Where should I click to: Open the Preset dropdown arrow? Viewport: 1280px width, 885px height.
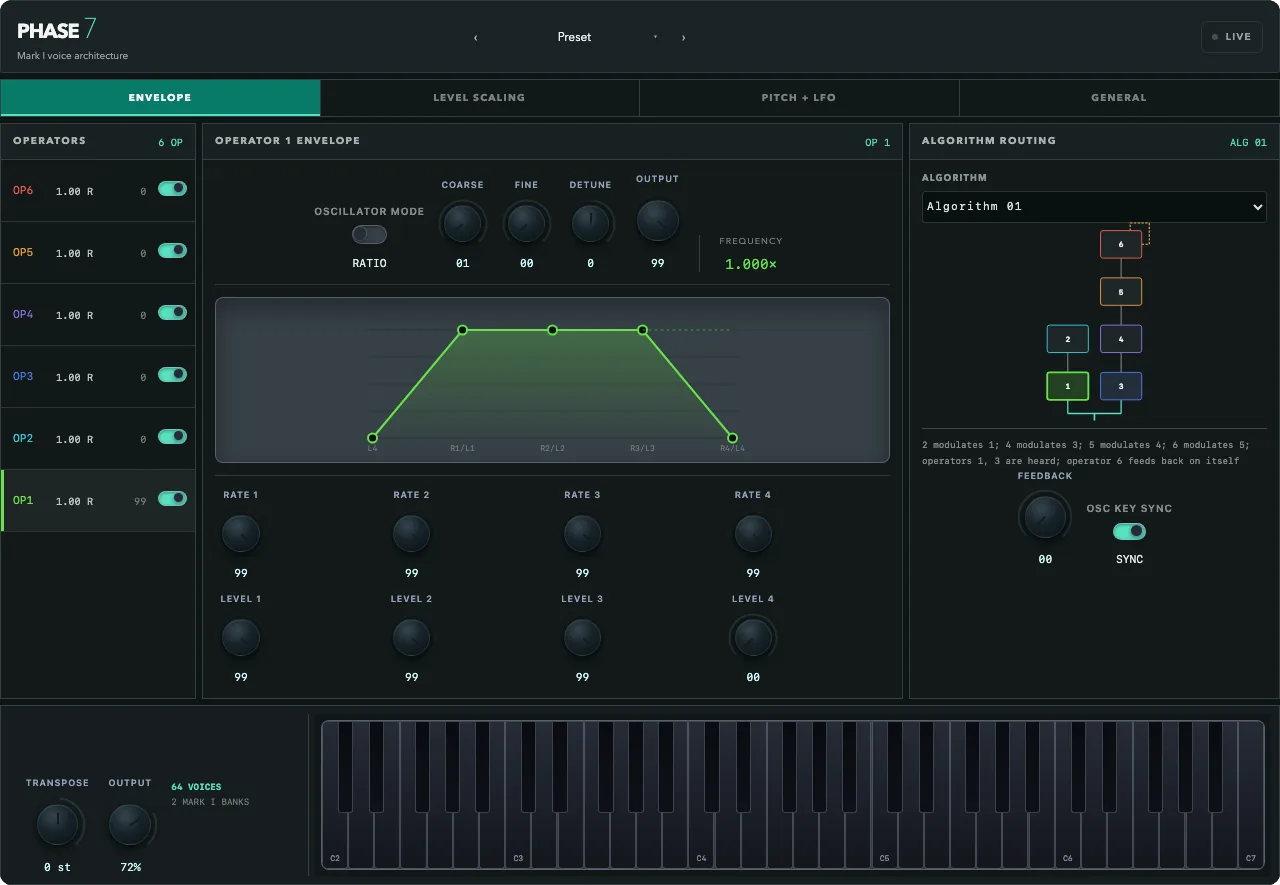[655, 37]
